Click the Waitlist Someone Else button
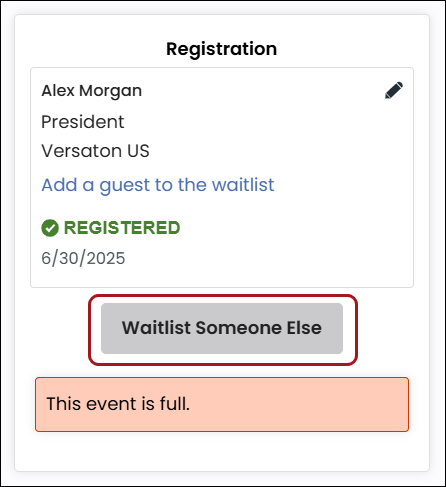446x487 pixels. click(x=222, y=328)
